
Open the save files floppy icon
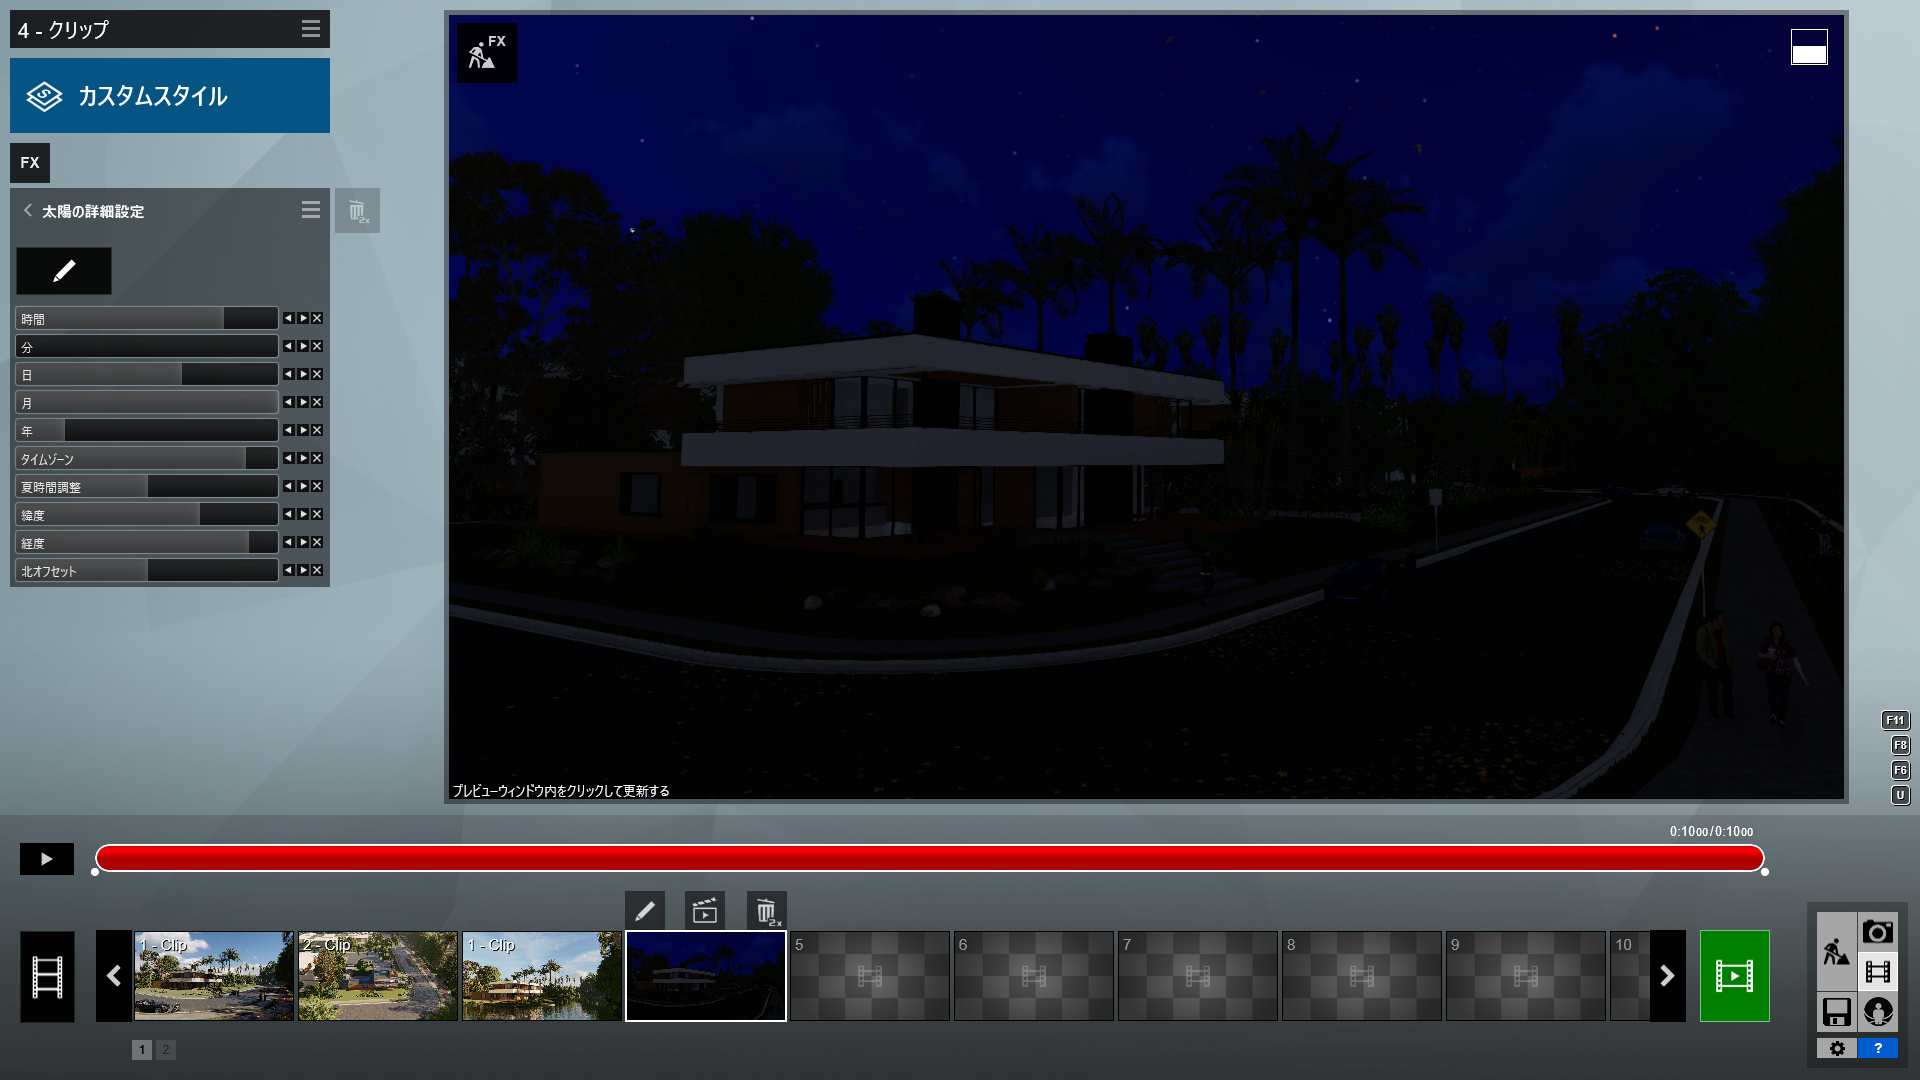pyautogui.click(x=1837, y=1012)
